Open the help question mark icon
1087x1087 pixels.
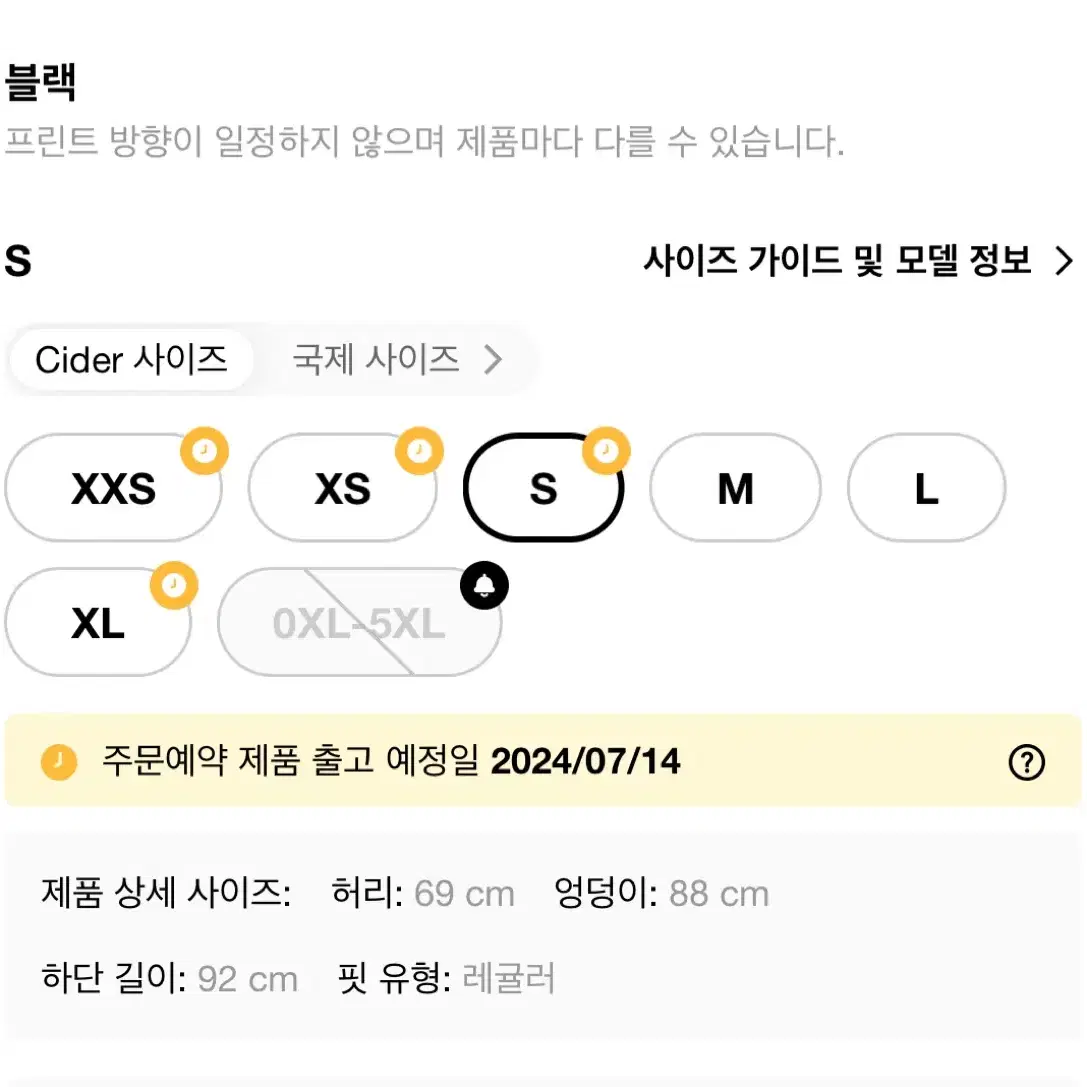1026,763
